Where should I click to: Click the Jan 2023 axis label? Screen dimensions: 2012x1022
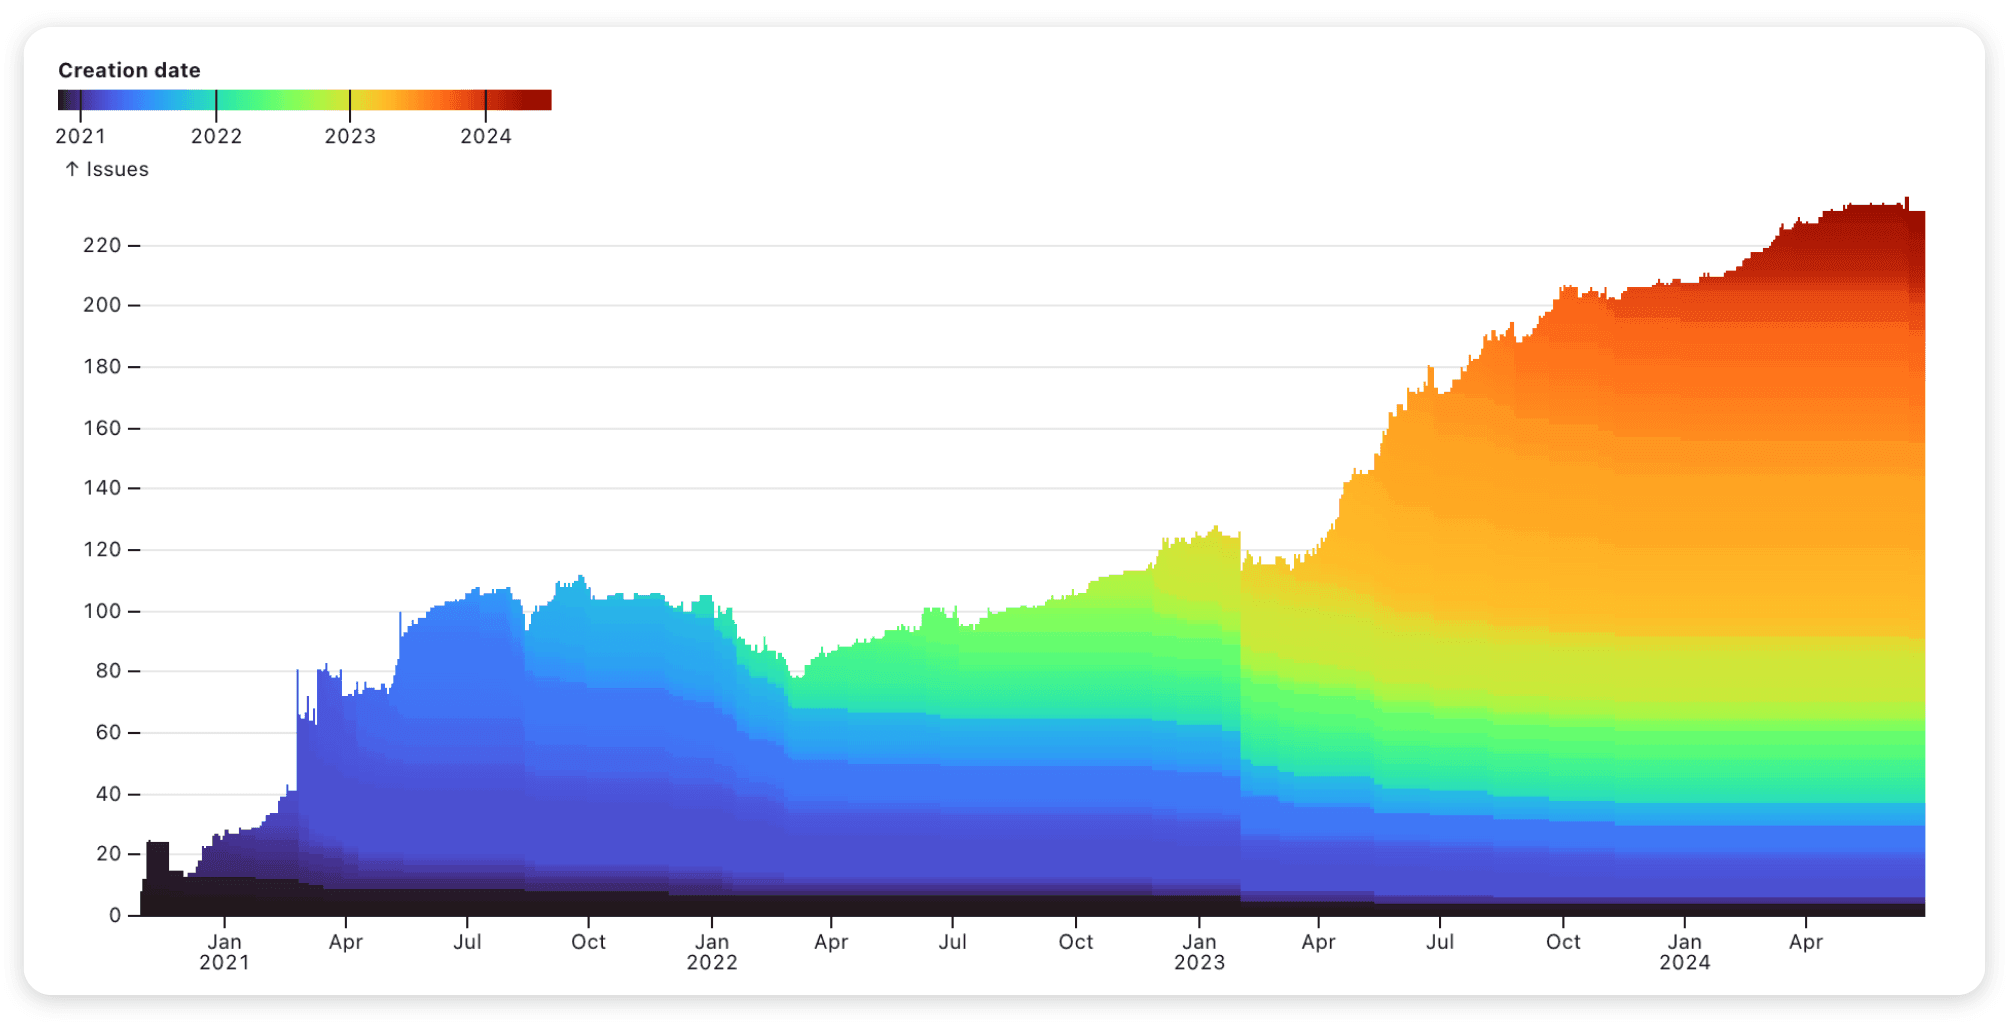click(1198, 952)
